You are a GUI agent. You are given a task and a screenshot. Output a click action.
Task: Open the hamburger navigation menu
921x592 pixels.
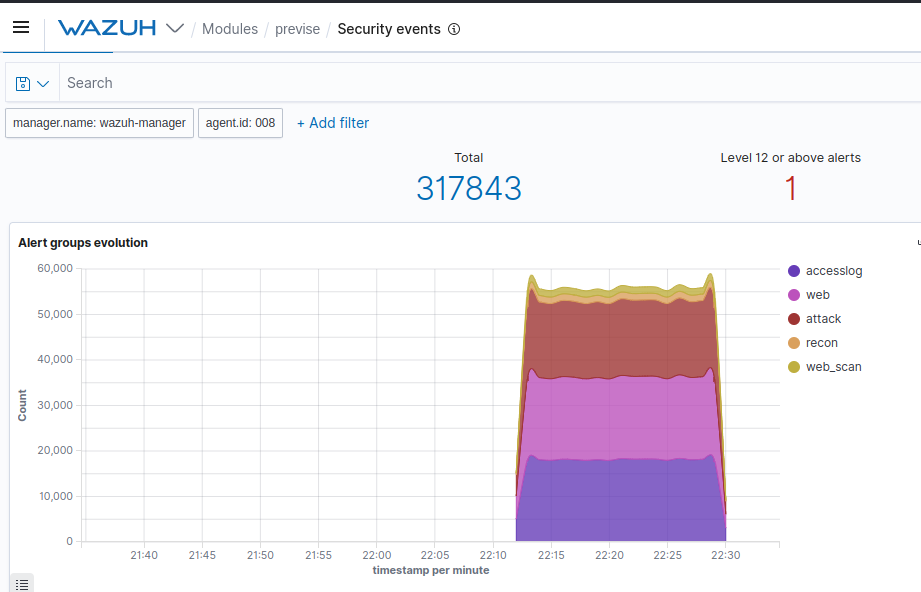[x=21, y=27]
